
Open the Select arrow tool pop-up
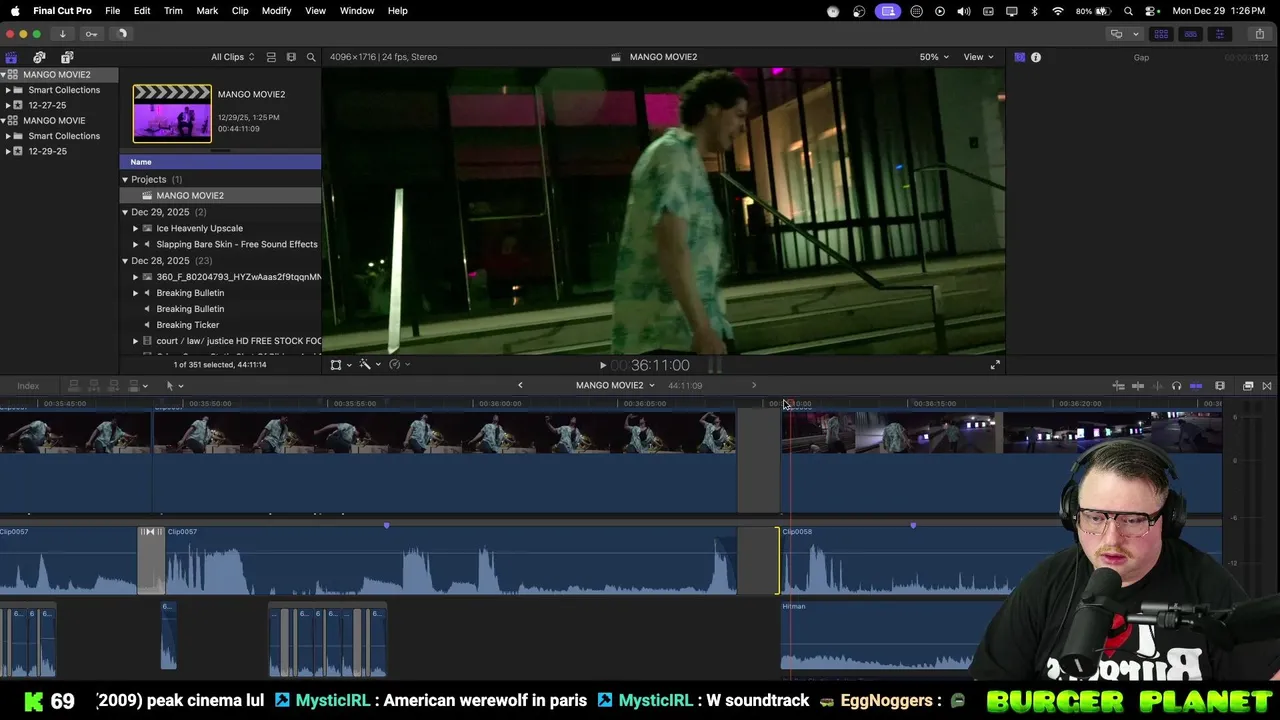[x=175, y=386]
